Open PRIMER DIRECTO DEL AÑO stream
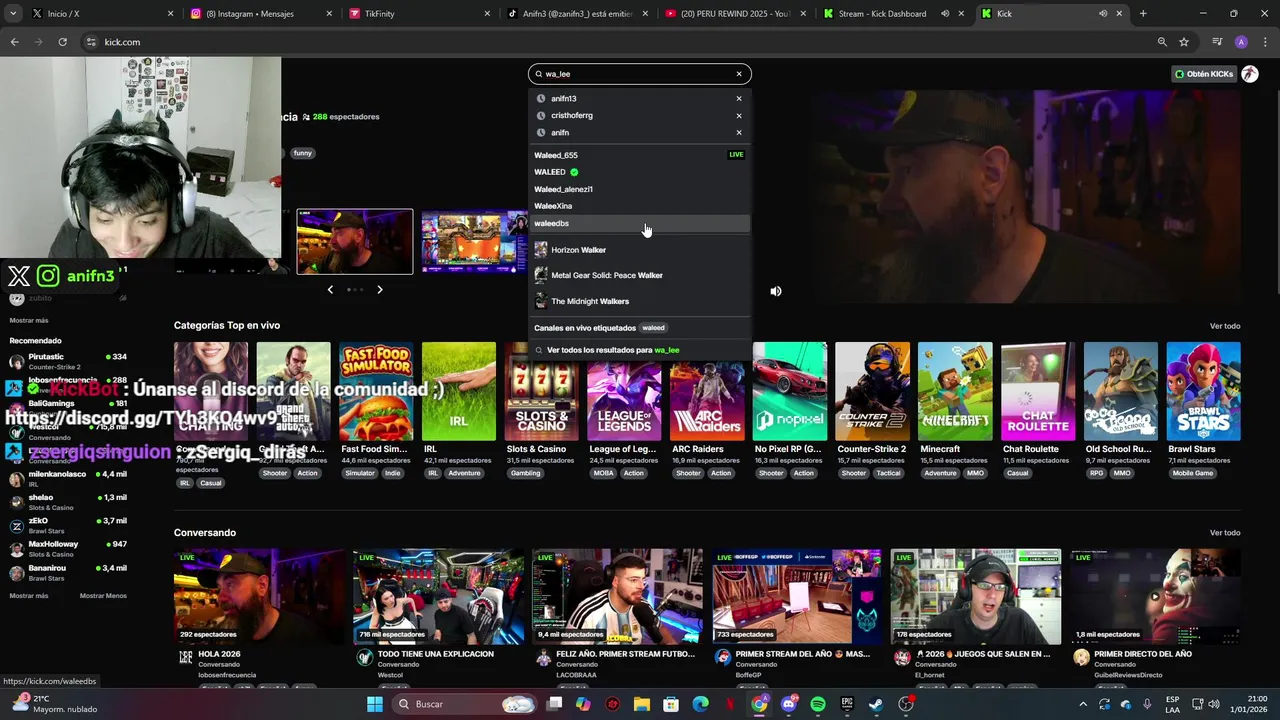1280x720 pixels. (1155, 596)
